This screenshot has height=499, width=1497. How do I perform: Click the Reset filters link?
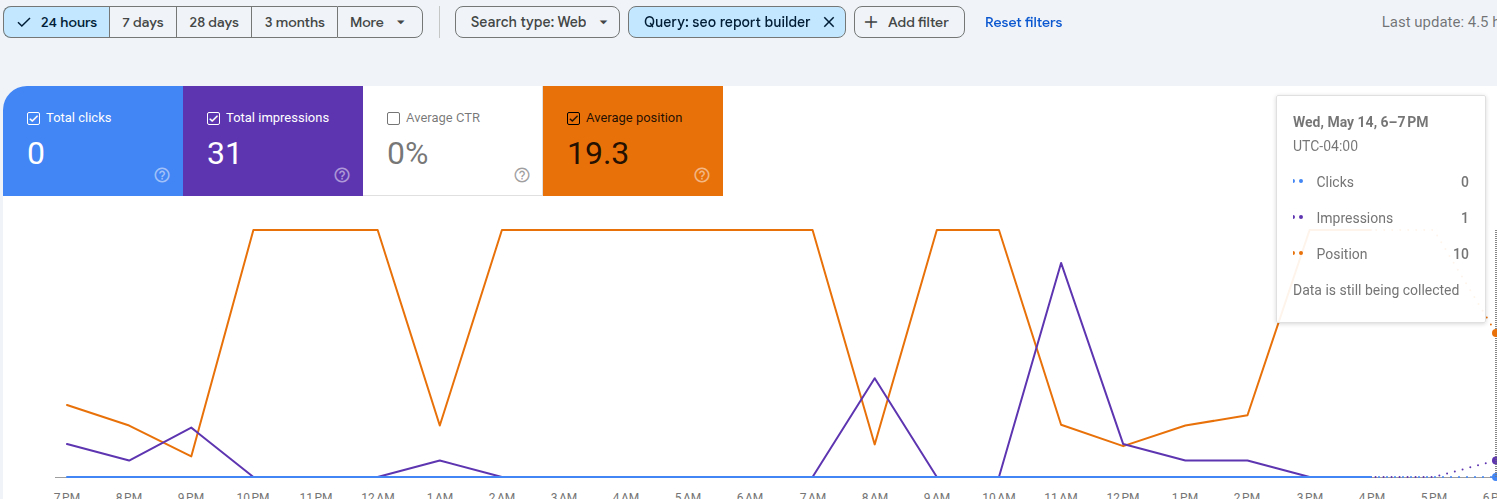[1023, 22]
